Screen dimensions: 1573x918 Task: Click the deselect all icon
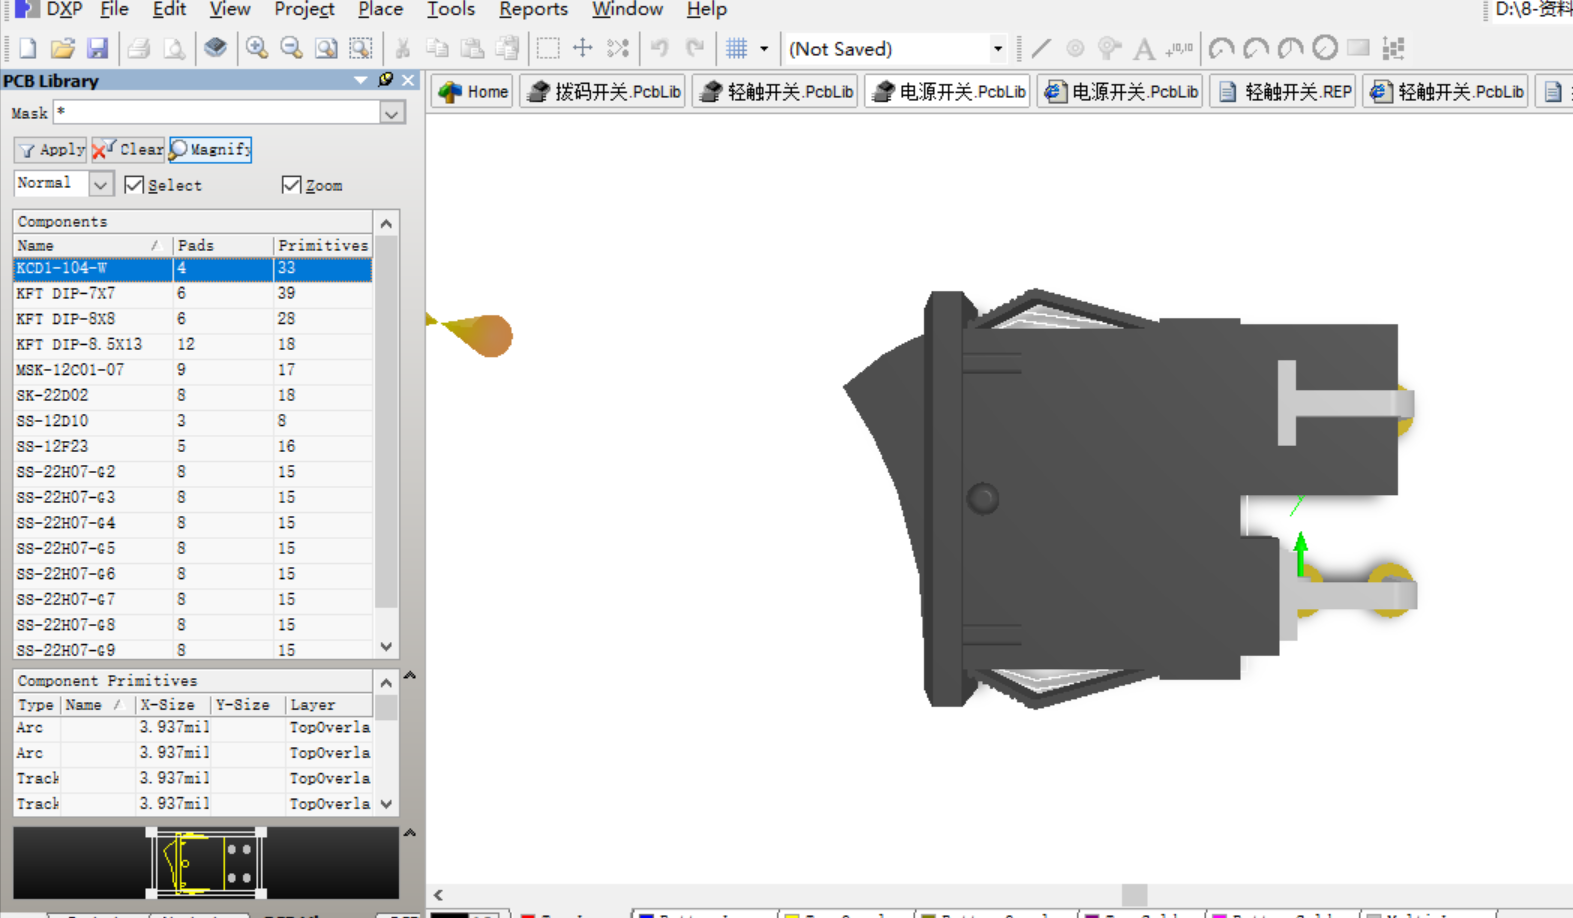coord(618,48)
